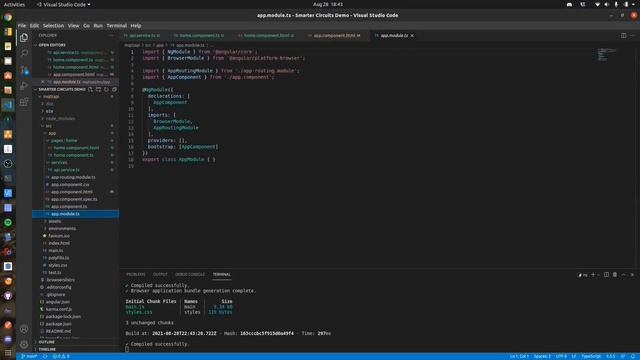This screenshot has width=640, height=360.
Task: Add a new terminal with plus icon
Action: [x=593, y=275]
